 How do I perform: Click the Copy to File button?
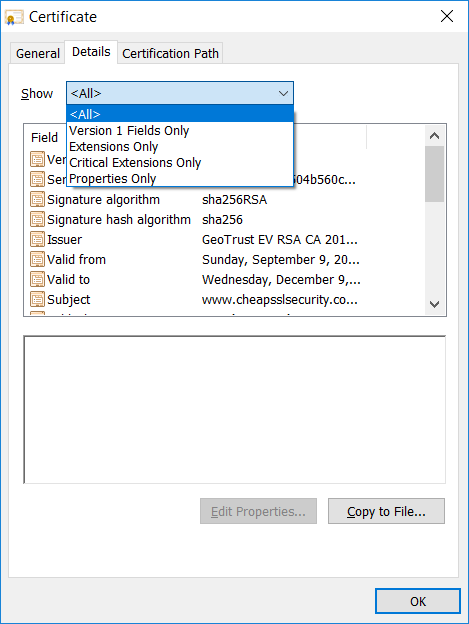(x=386, y=511)
